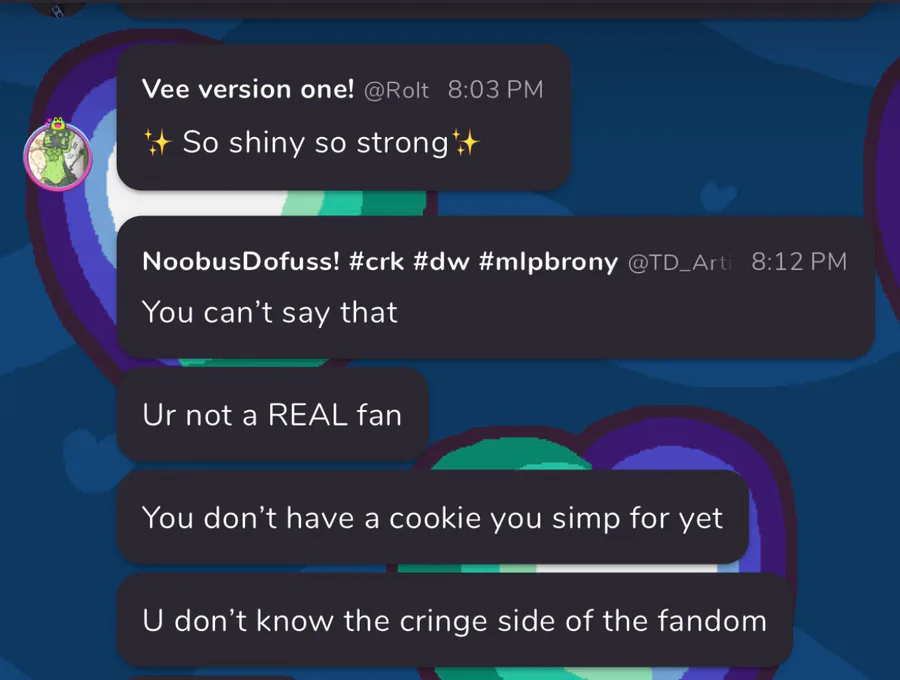Select the 'So shiny so strong' message text
Viewport: 900px width, 680px height.
pyautogui.click(x=315, y=142)
